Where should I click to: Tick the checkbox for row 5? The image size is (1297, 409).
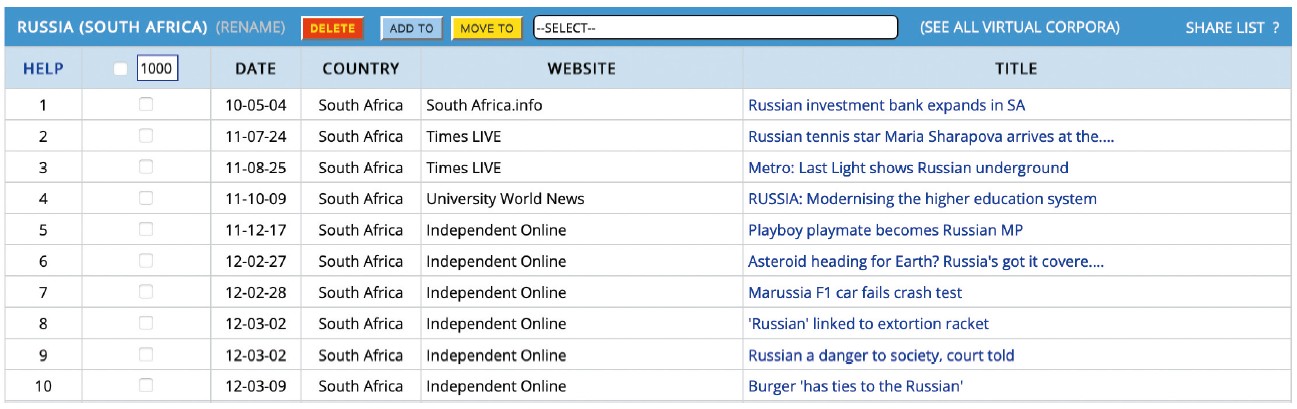tap(146, 230)
